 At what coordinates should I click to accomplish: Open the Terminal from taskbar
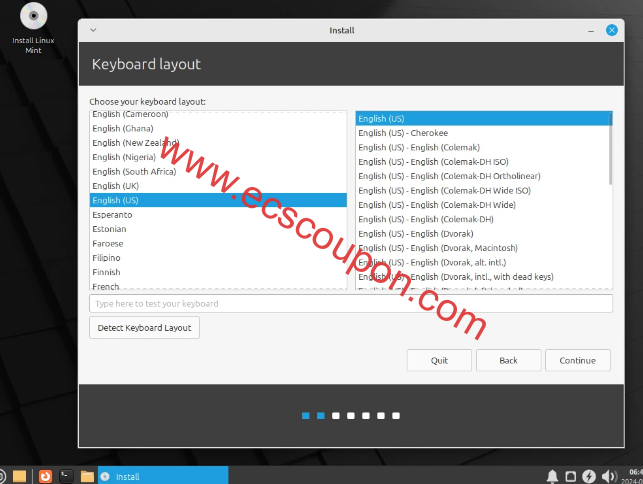66,476
